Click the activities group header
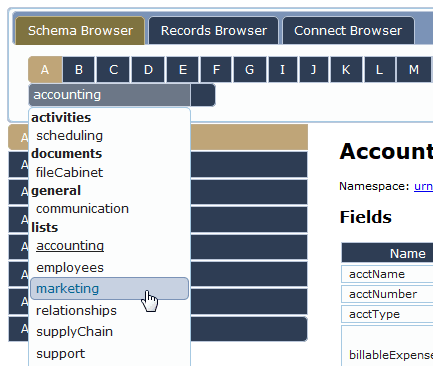Viewport: 433px width, 366px height. pyautogui.click(x=61, y=117)
